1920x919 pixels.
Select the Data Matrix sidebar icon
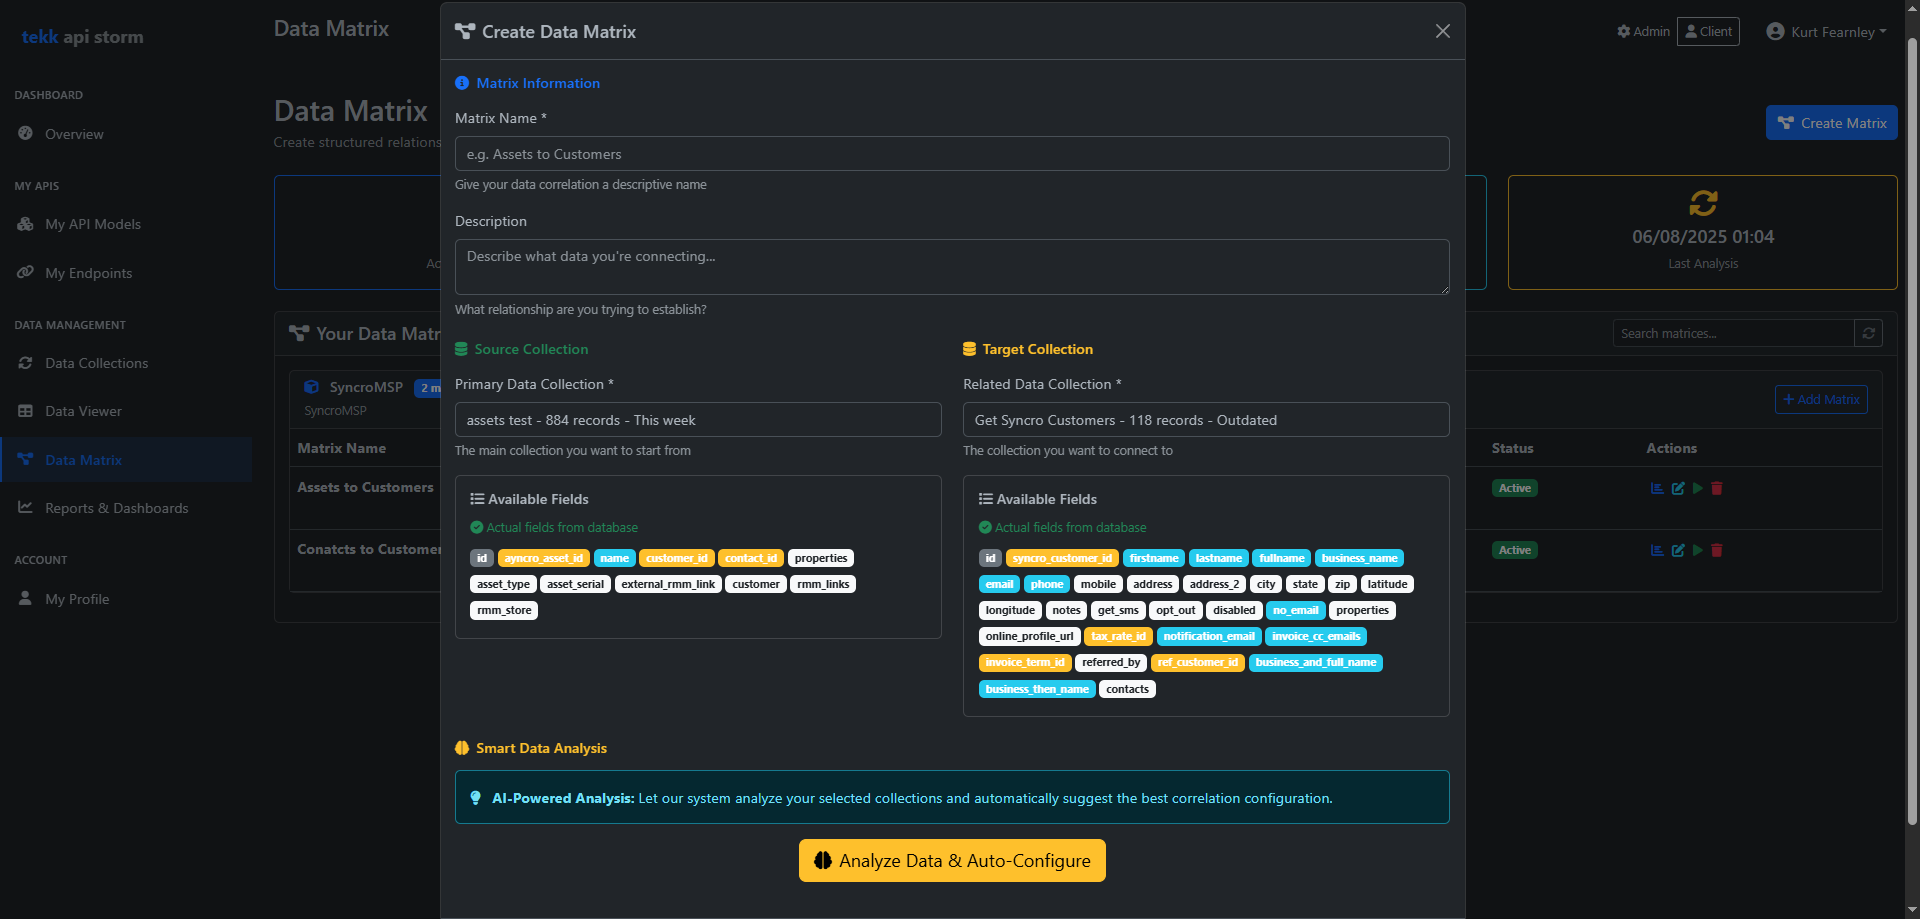pos(25,459)
